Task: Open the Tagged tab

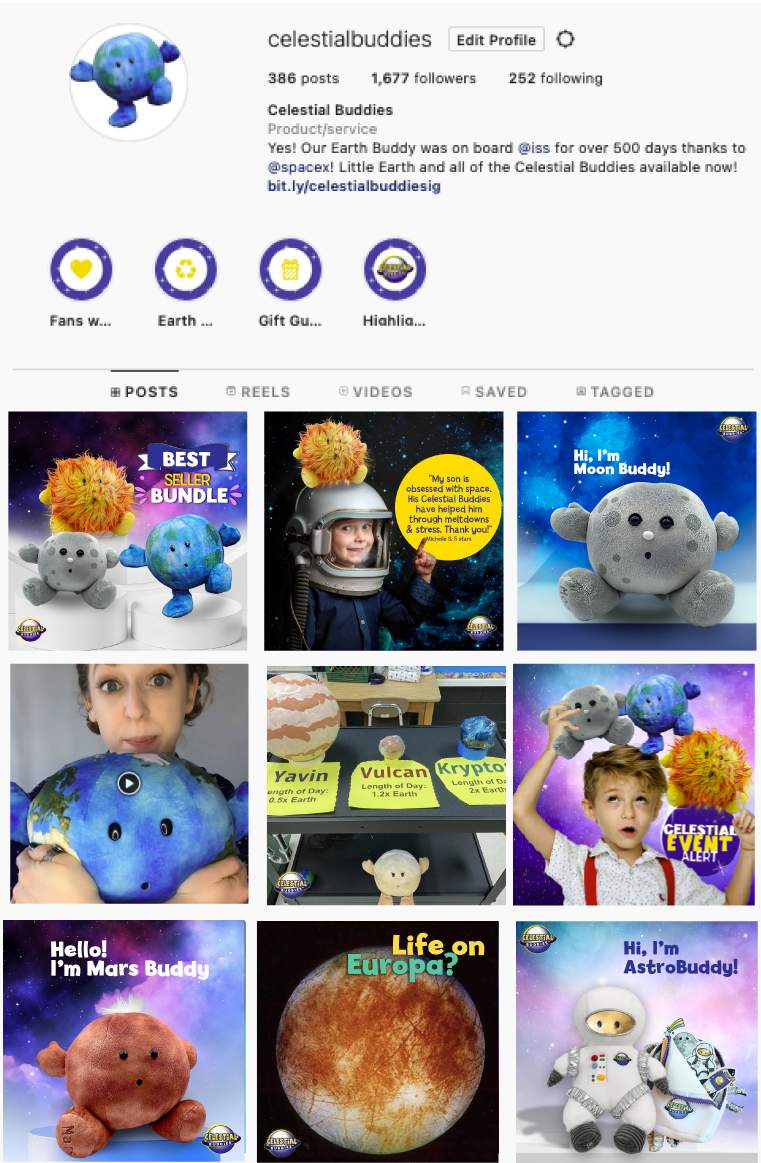Action: click(x=615, y=392)
